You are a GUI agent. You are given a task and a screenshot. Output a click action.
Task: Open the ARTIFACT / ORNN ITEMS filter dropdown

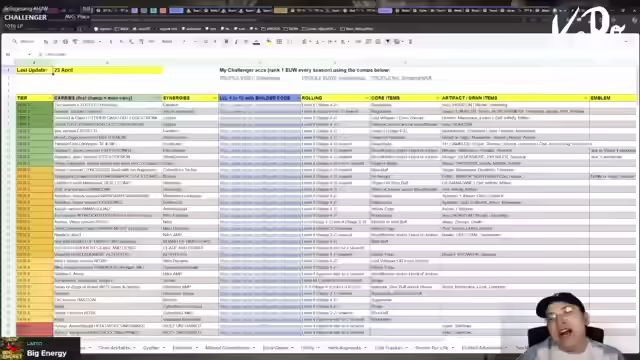(586, 98)
